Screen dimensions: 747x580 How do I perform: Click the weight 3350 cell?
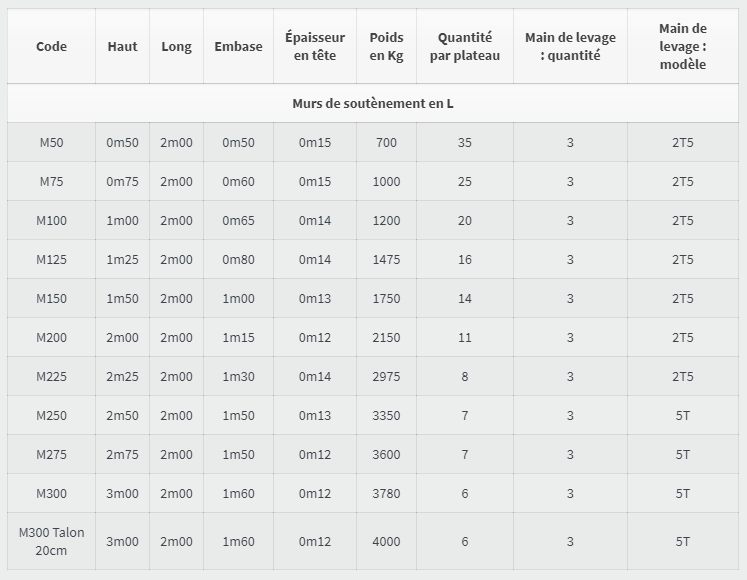(386, 416)
